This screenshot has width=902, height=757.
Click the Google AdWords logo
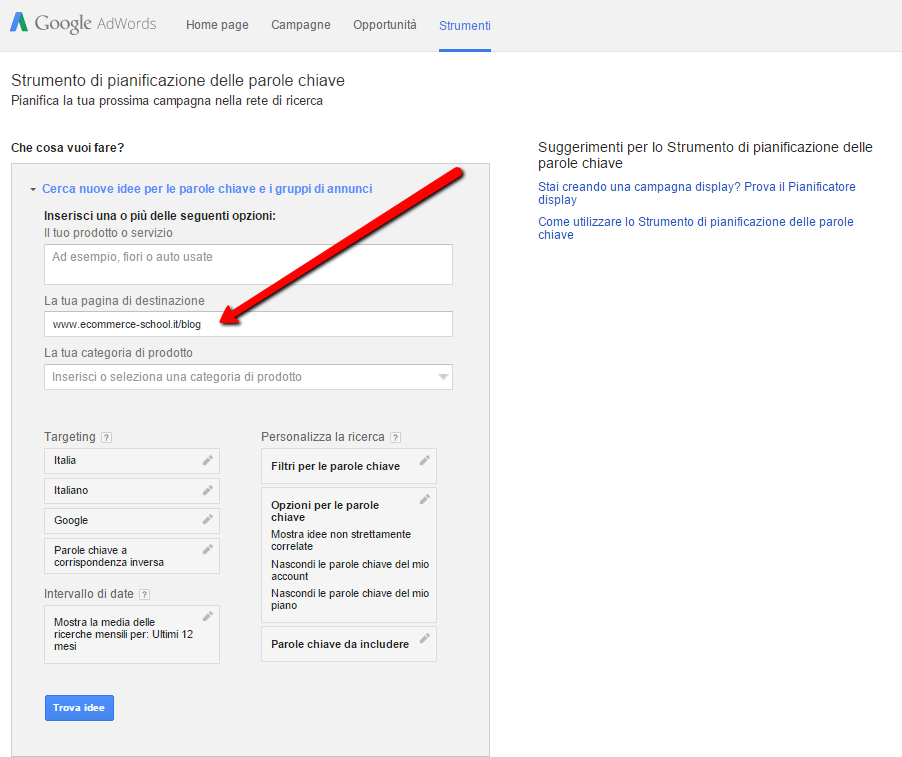click(83, 24)
